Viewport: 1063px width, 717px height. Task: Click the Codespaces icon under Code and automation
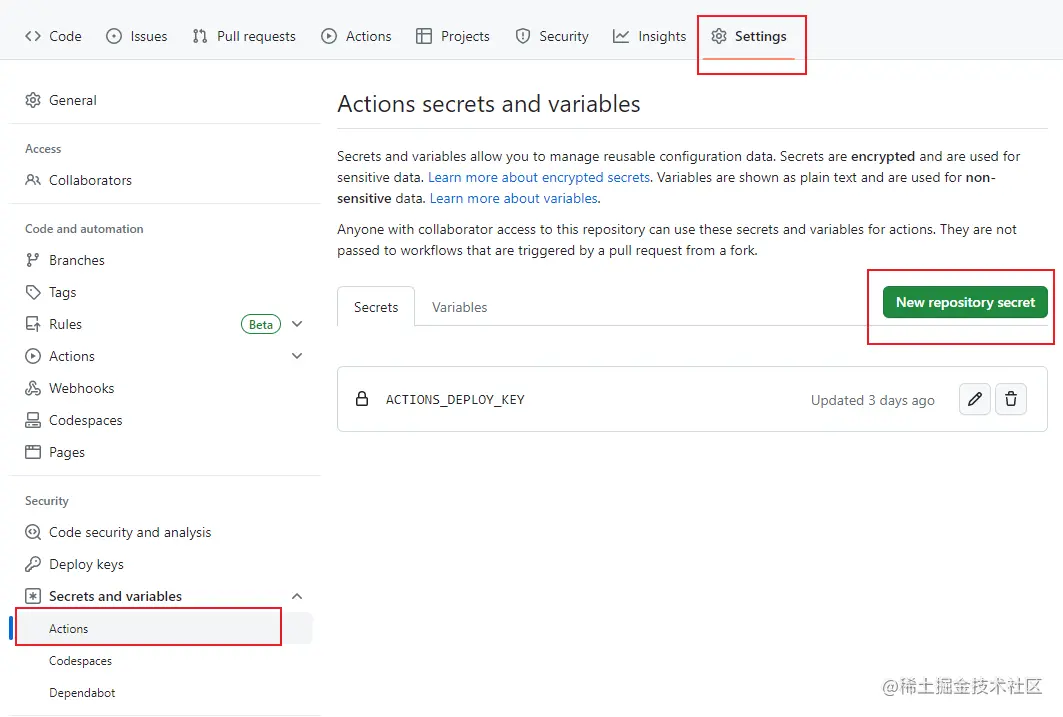coord(33,420)
